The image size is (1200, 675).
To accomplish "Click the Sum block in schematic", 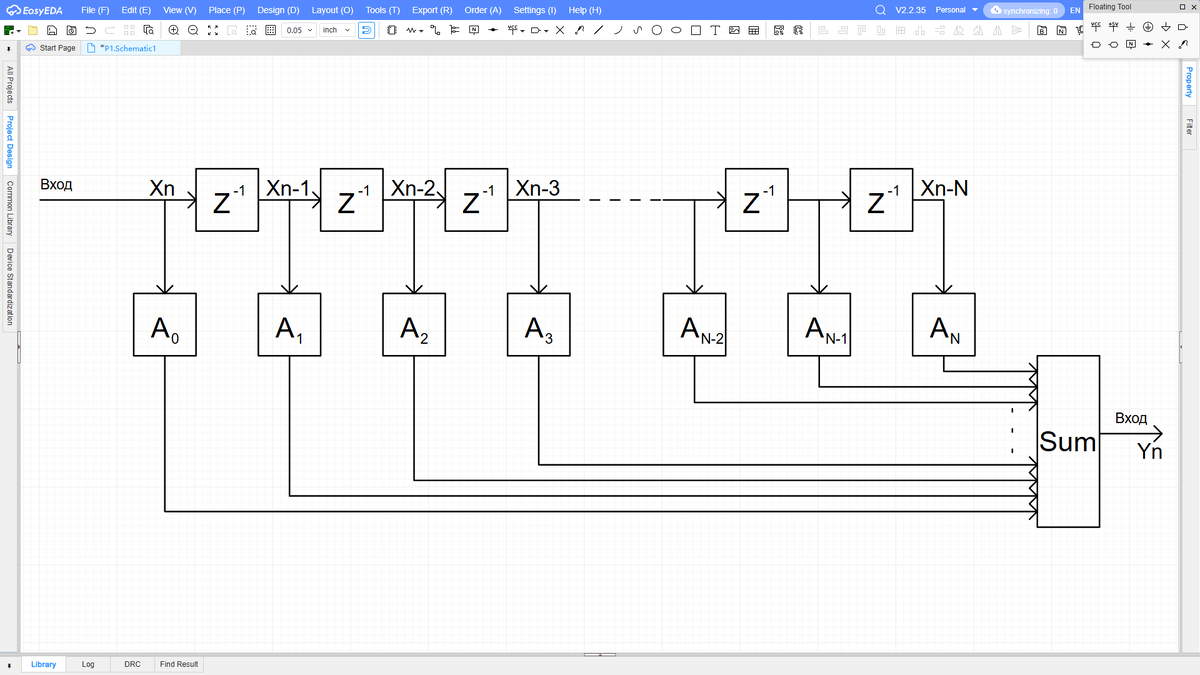I will click(1068, 441).
